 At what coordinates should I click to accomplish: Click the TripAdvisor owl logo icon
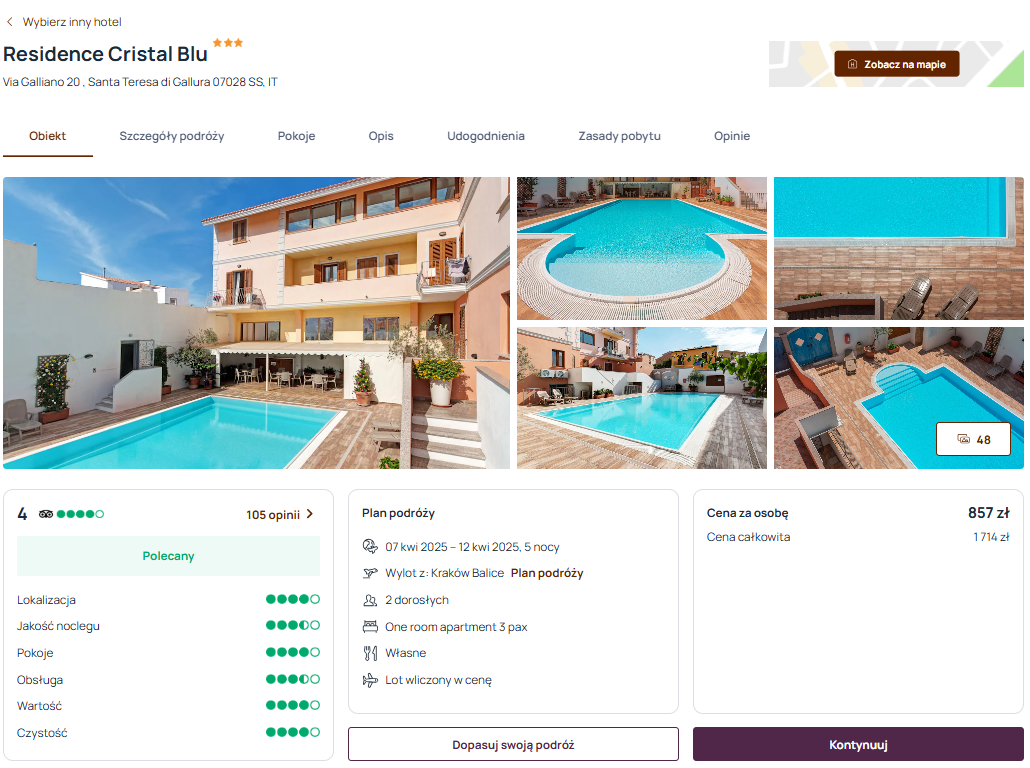click(46, 514)
